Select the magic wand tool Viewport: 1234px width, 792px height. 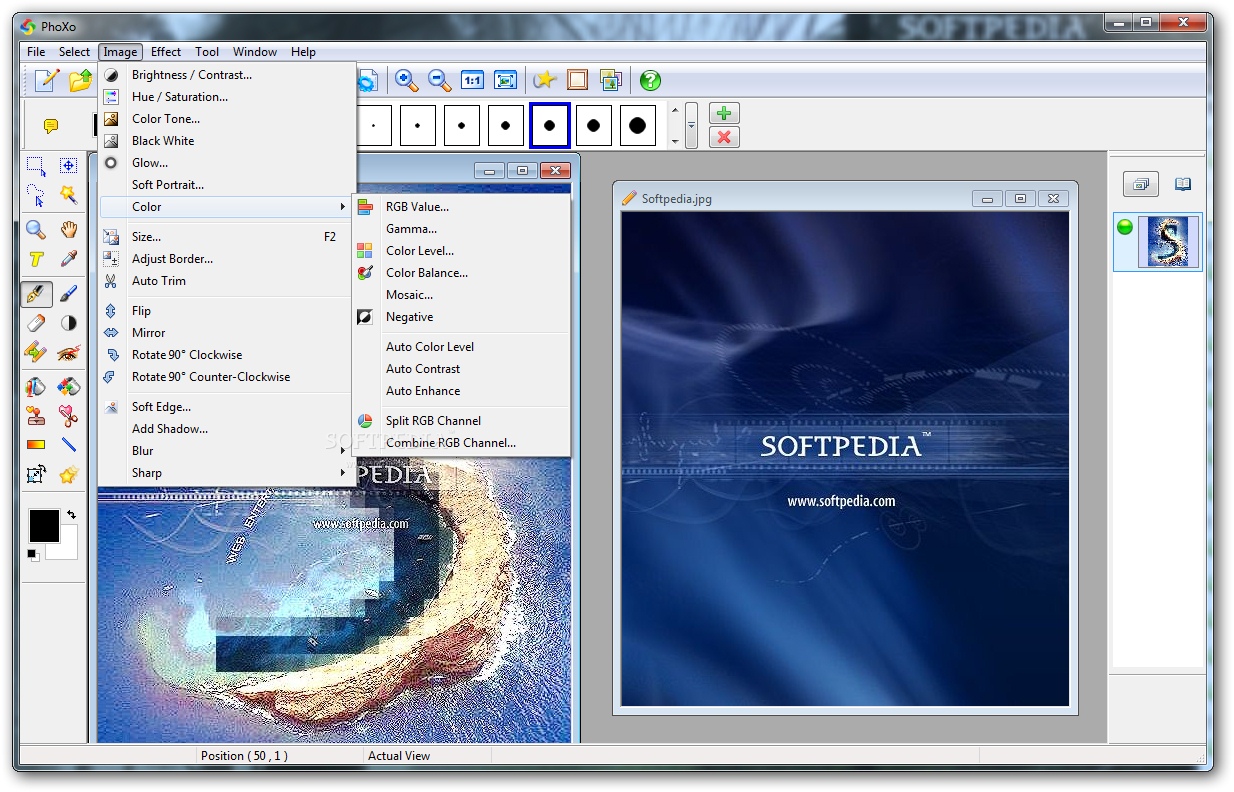click(68, 195)
